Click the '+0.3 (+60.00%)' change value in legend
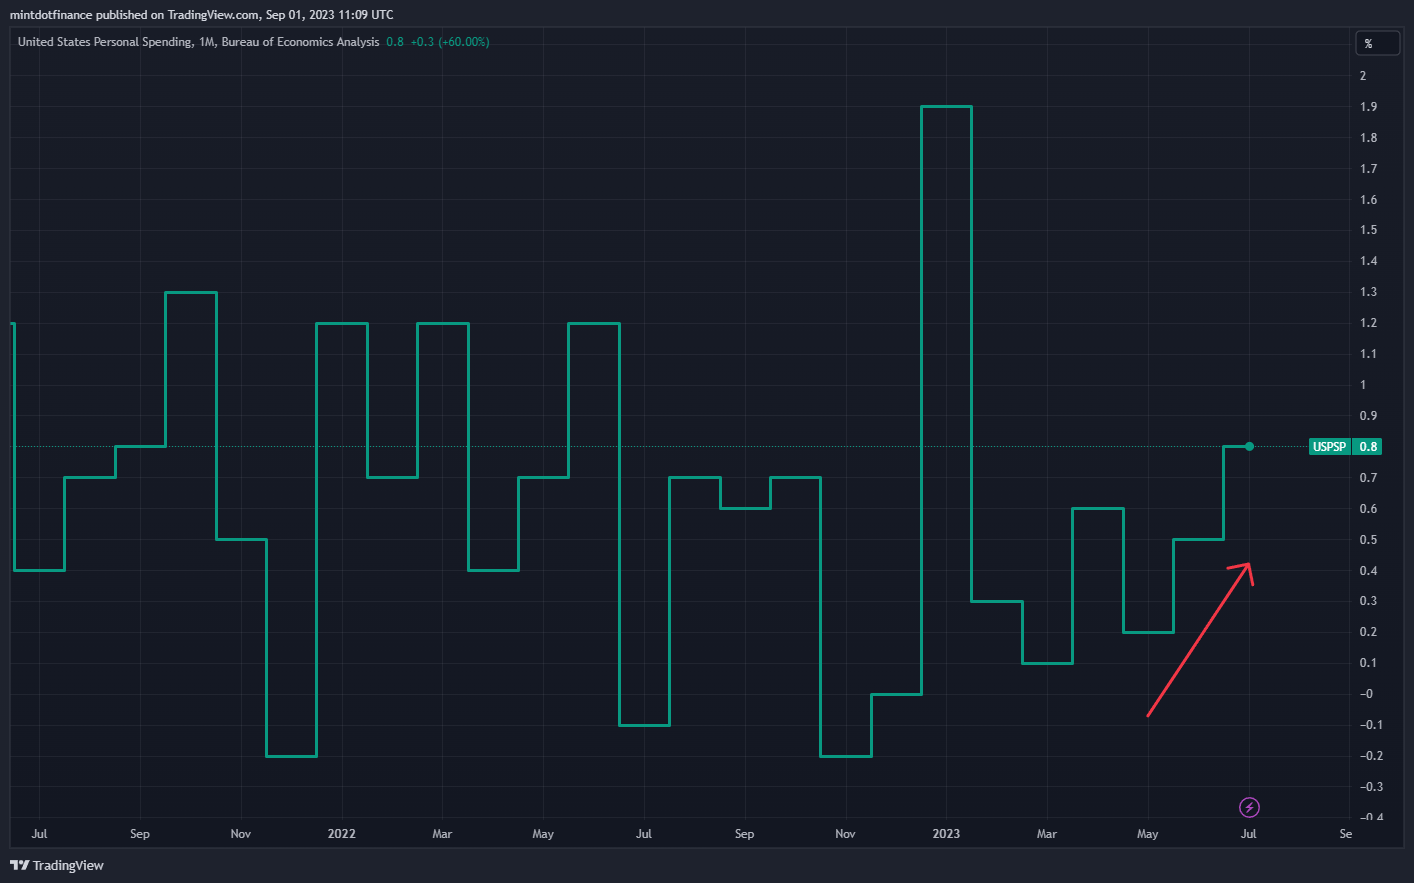Screen dimensions: 1414x883 coord(450,42)
